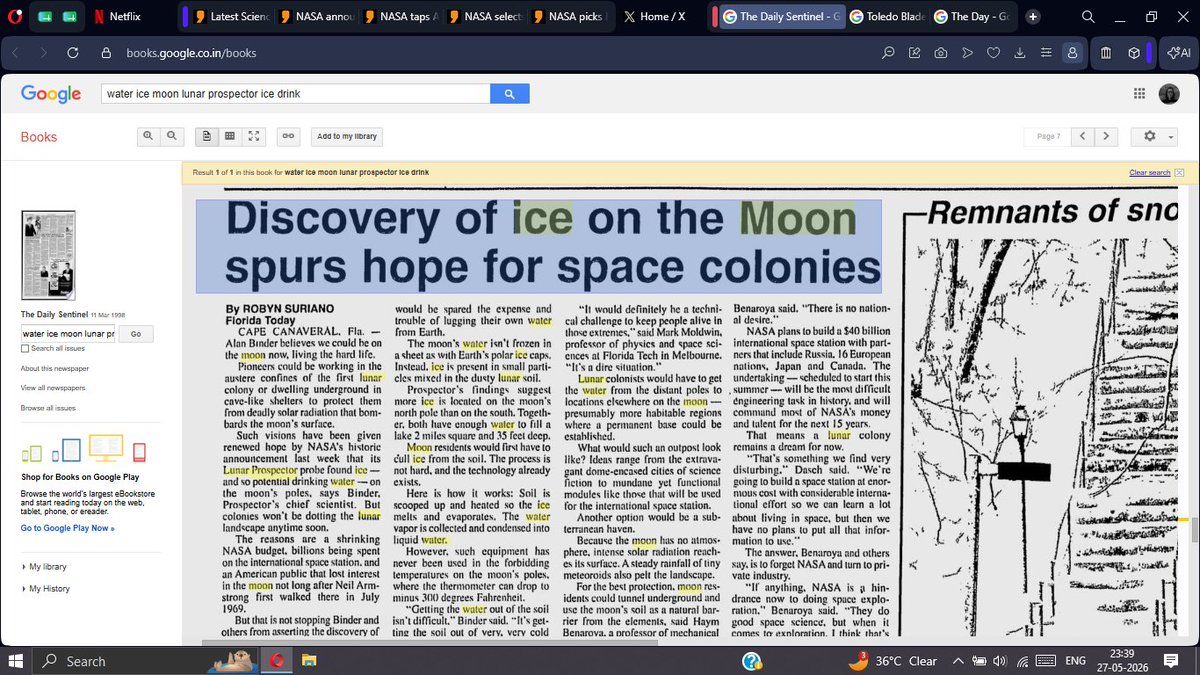Image resolution: width=1200 pixels, height=675 pixels.
Task: Enter full screen reading mode
Action: (x=253, y=136)
